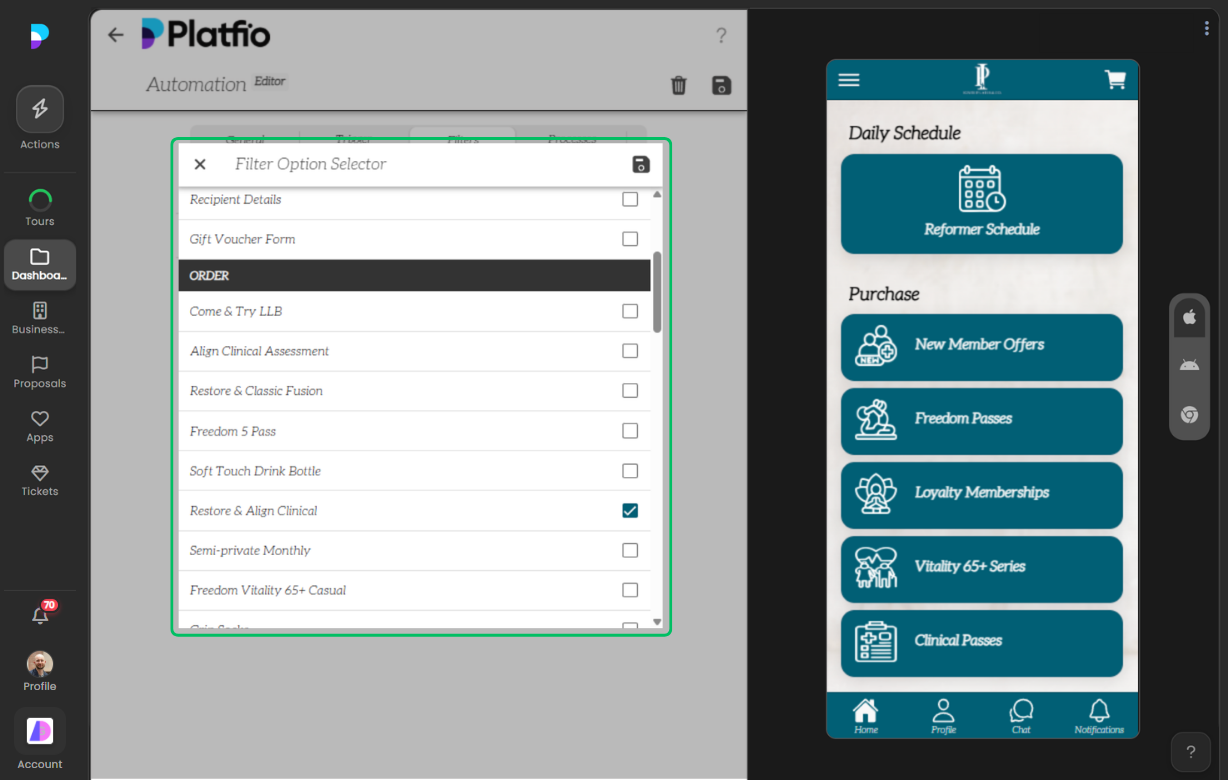
Task: Open notifications bell with 70 badge
Action: coord(40,616)
